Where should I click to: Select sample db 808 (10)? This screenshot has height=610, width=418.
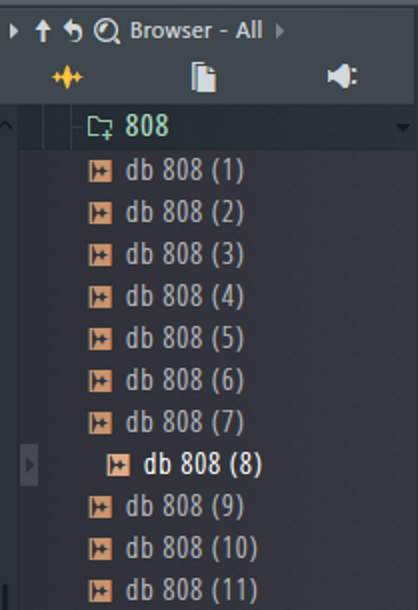(x=191, y=549)
